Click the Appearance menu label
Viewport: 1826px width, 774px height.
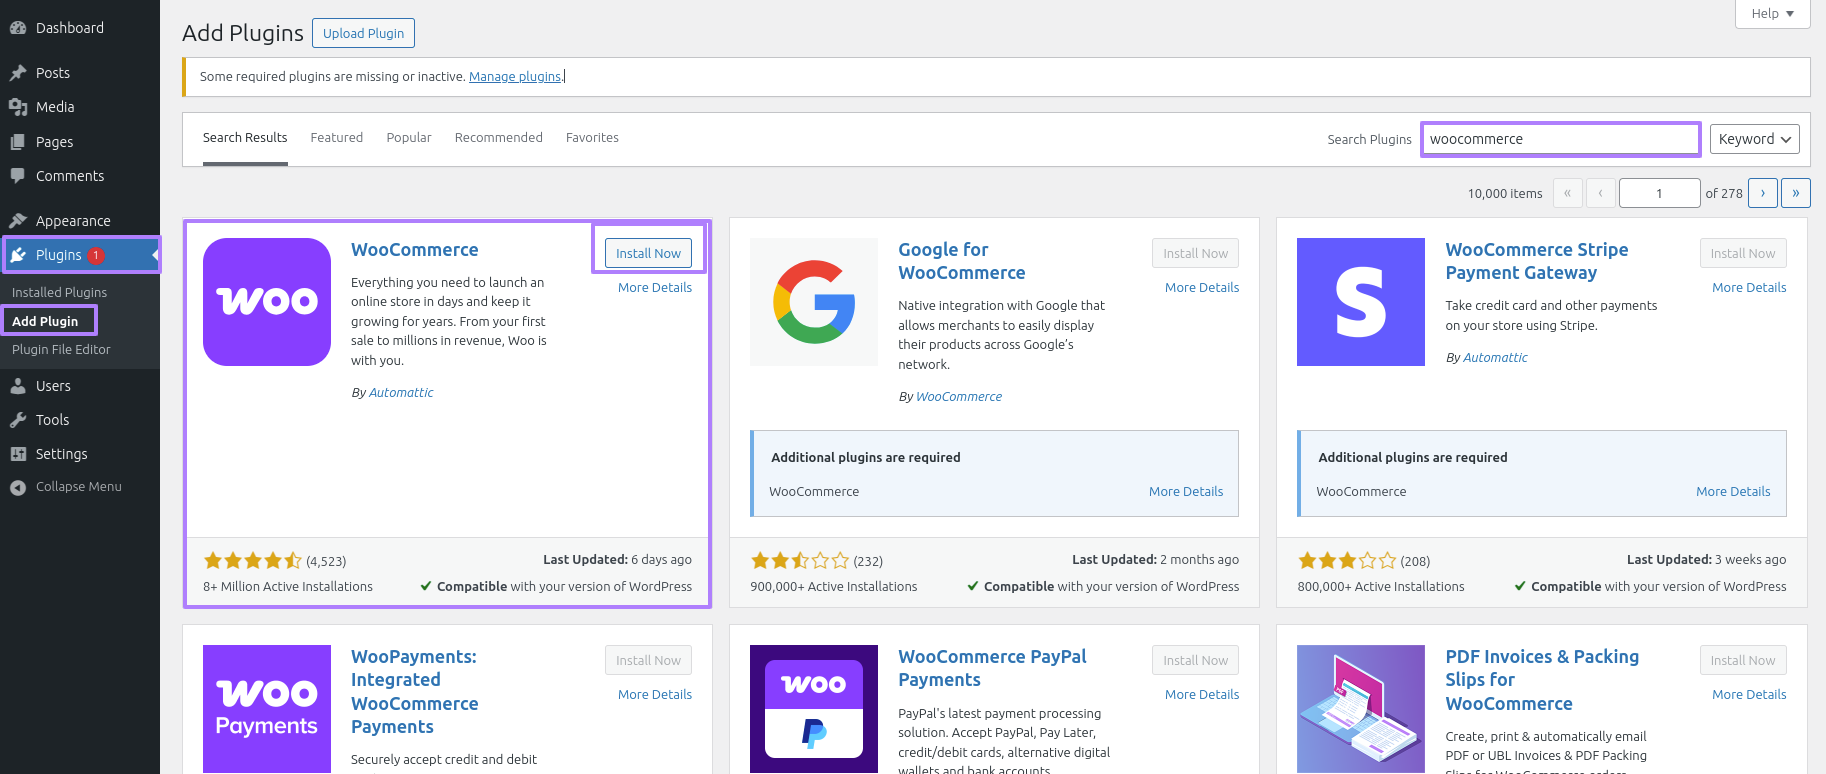click(73, 221)
